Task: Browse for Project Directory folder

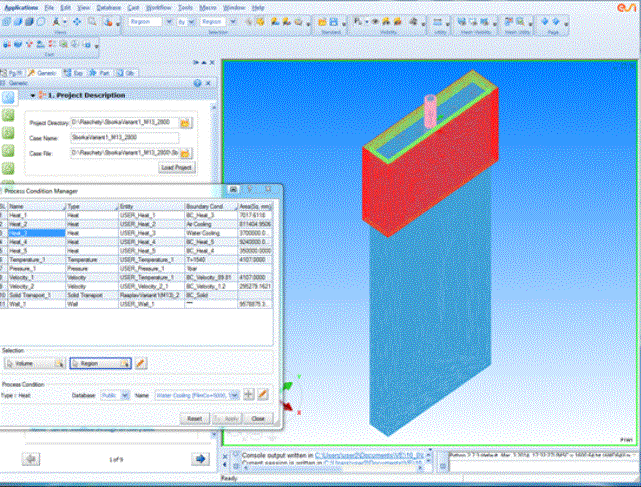Action: pos(186,122)
